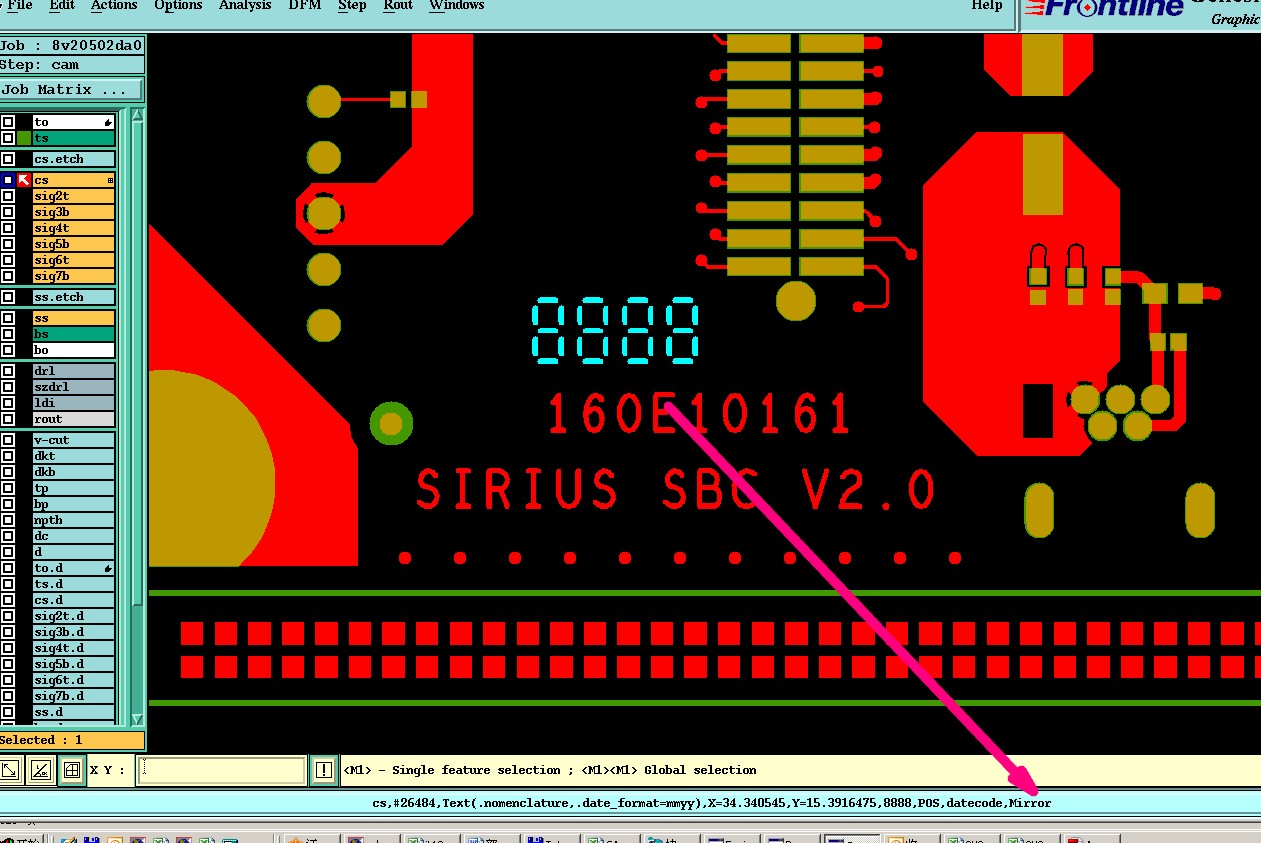Open the Rout menu
This screenshot has width=1261, height=843.
click(x=398, y=5)
